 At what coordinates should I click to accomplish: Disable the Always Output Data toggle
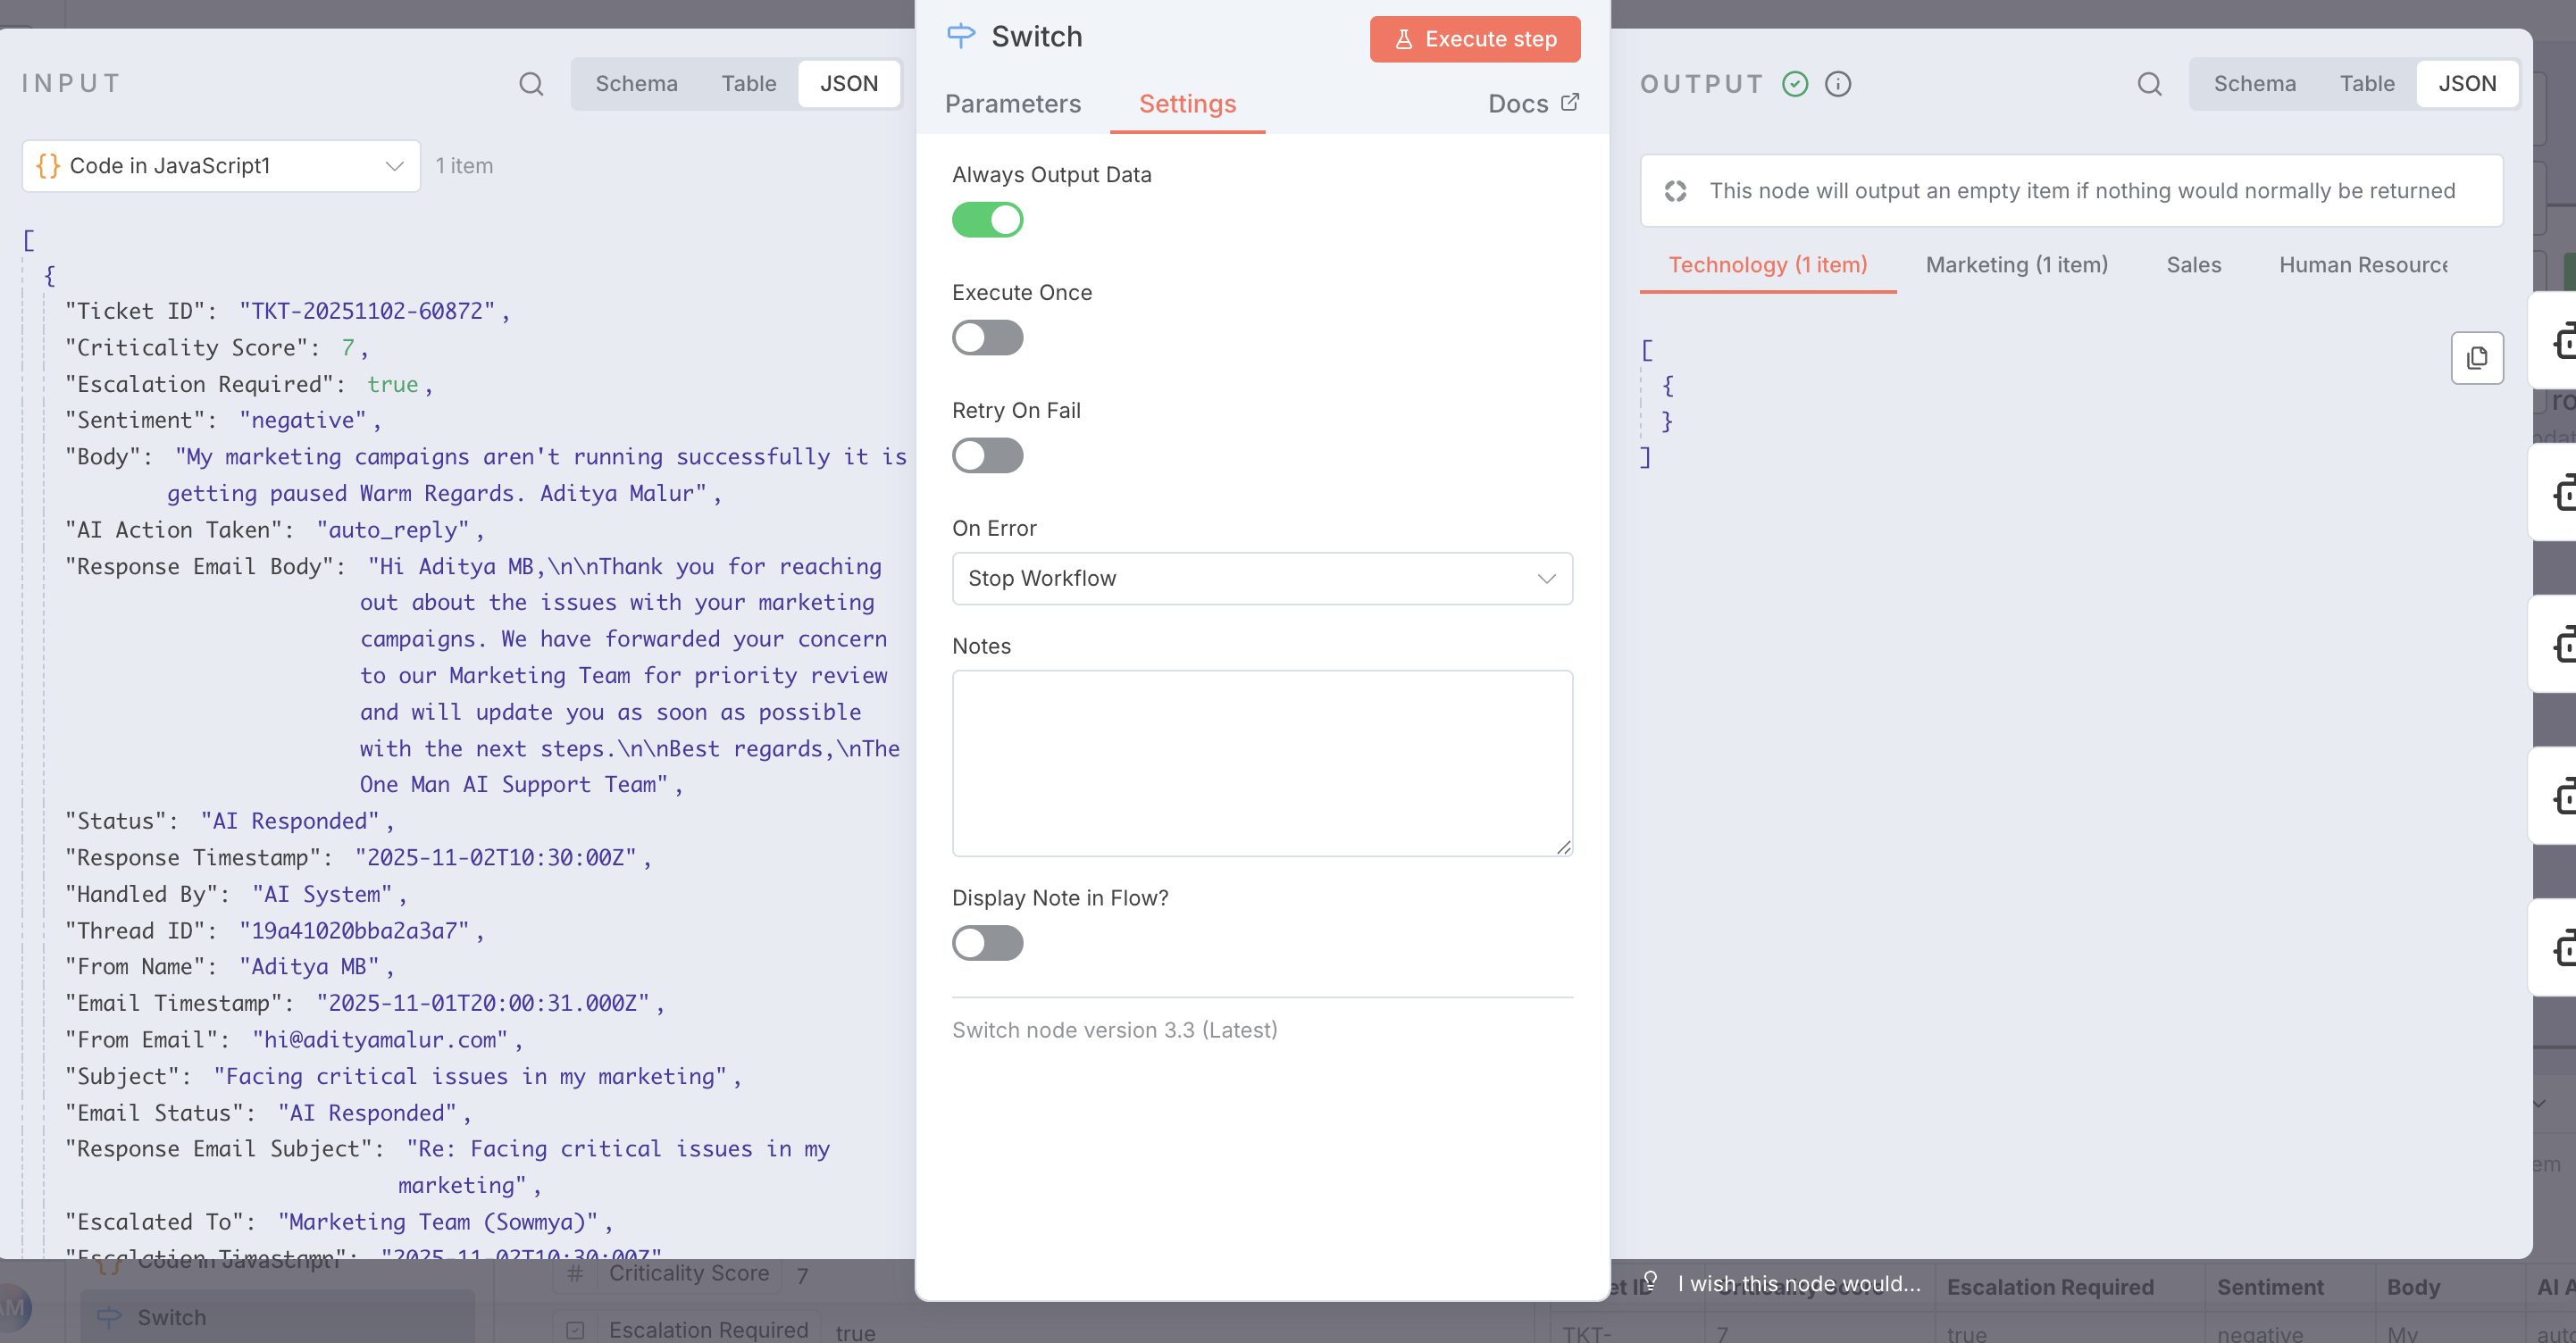(x=987, y=220)
